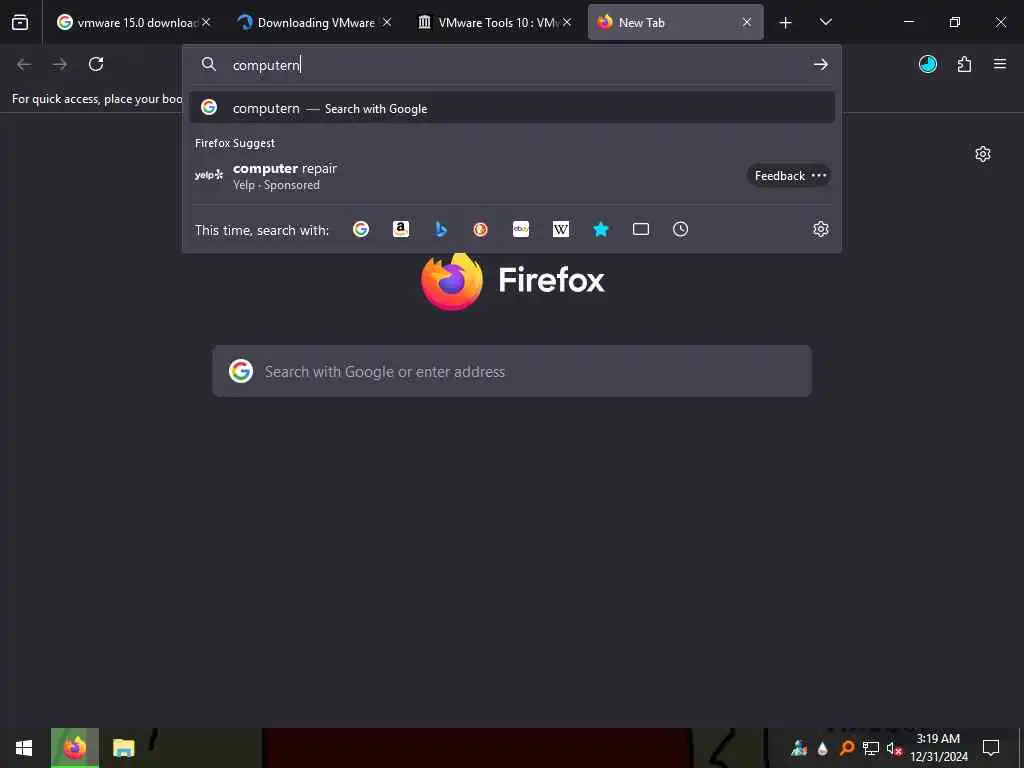This screenshot has height=768, width=1024.
Task: Open the Windows notification center
Action: [x=991, y=748]
